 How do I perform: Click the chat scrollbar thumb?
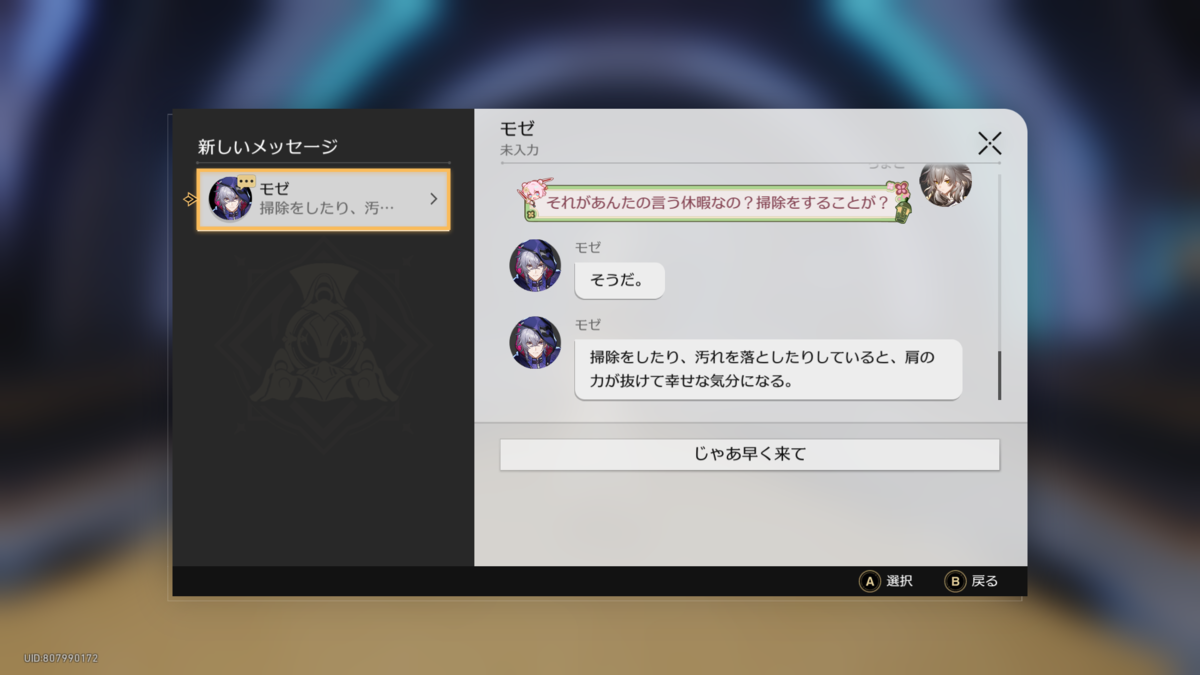click(x=999, y=375)
